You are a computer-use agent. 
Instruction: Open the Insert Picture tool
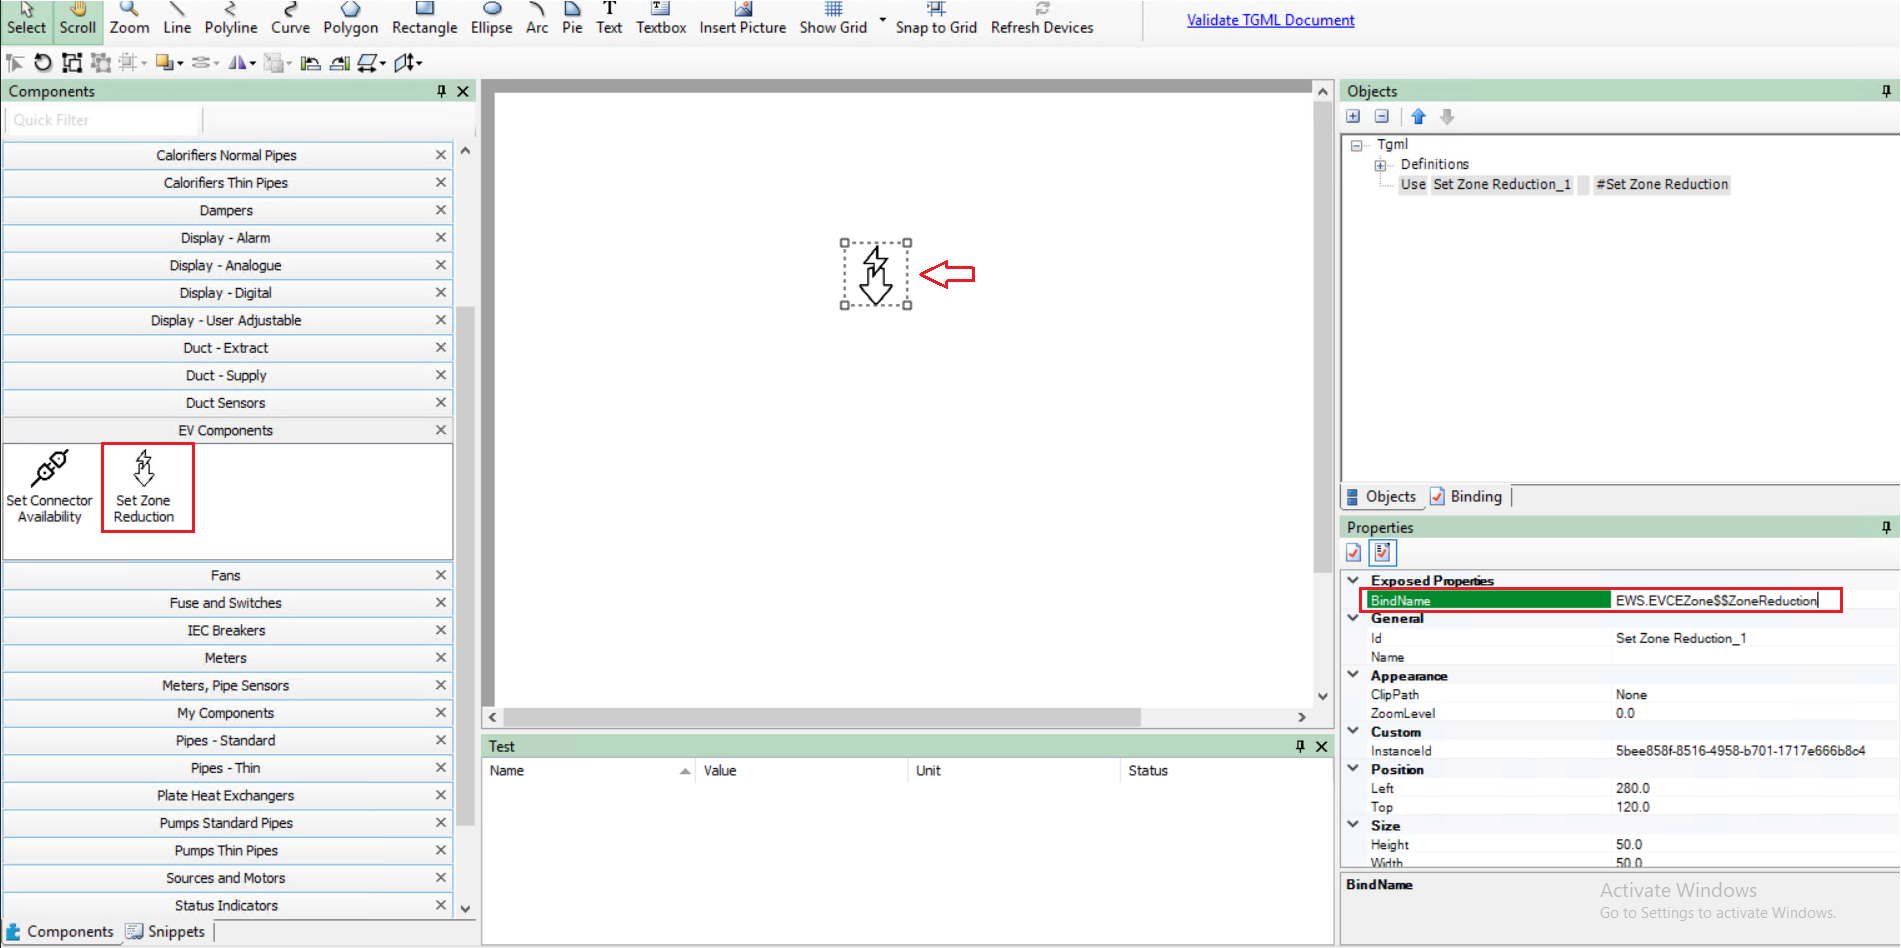pos(742,20)
